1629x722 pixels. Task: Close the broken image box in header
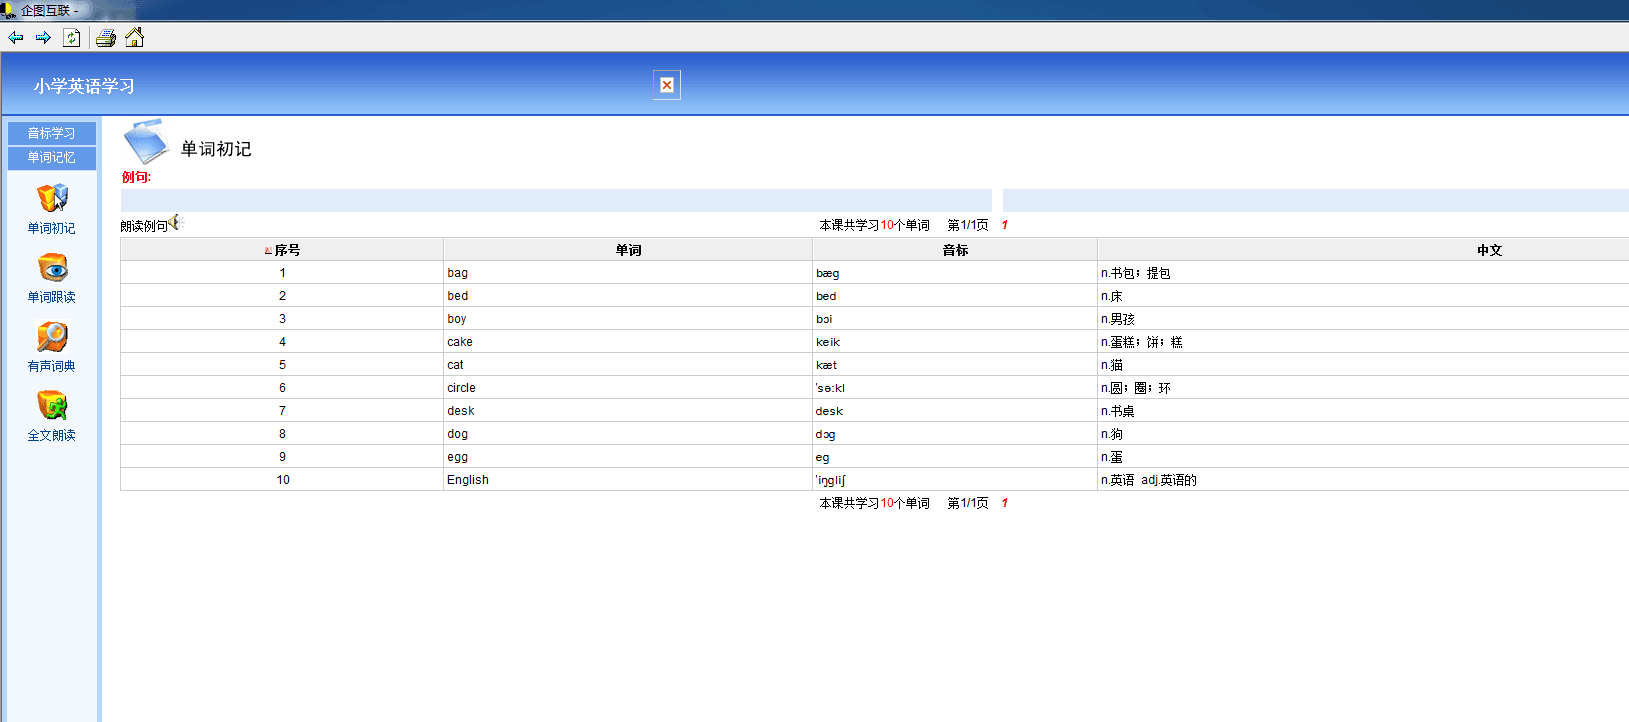point(667,85)
